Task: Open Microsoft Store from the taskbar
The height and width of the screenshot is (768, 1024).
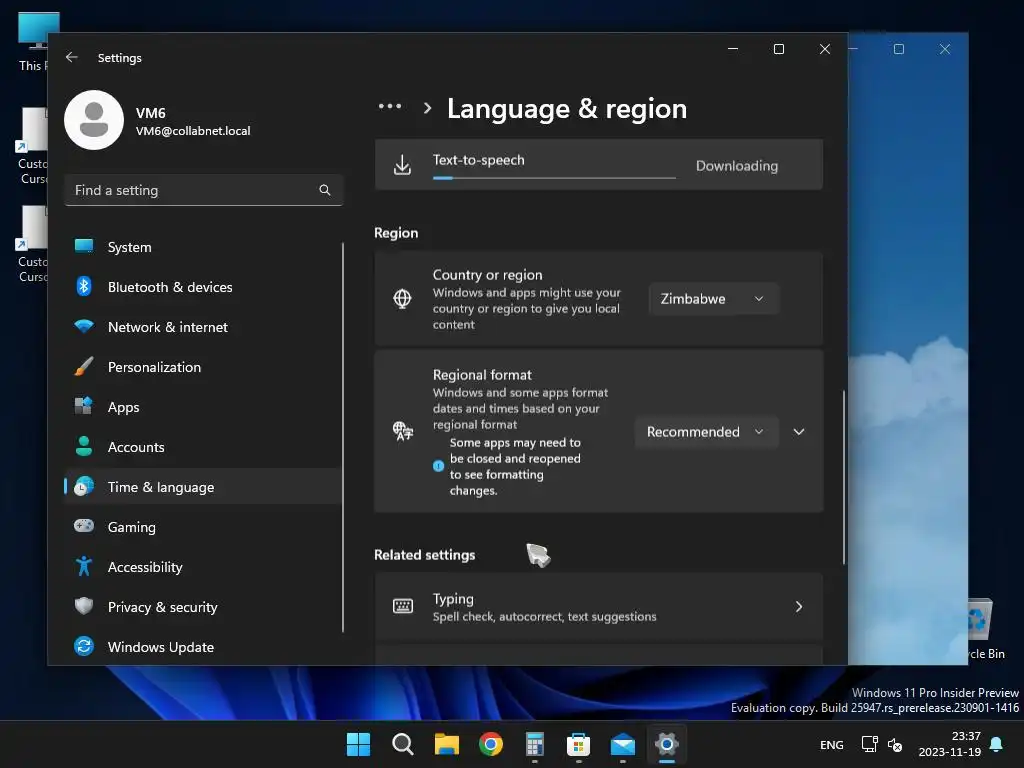Action: 578,744
